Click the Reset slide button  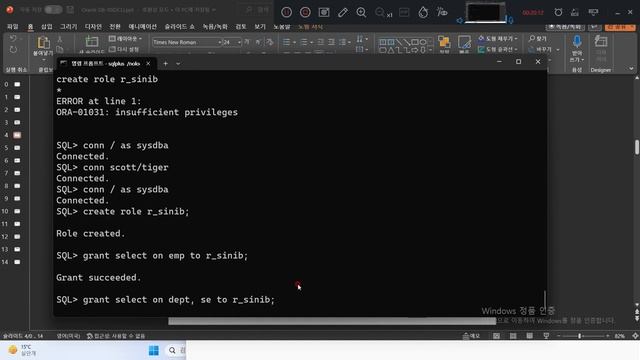124,49
